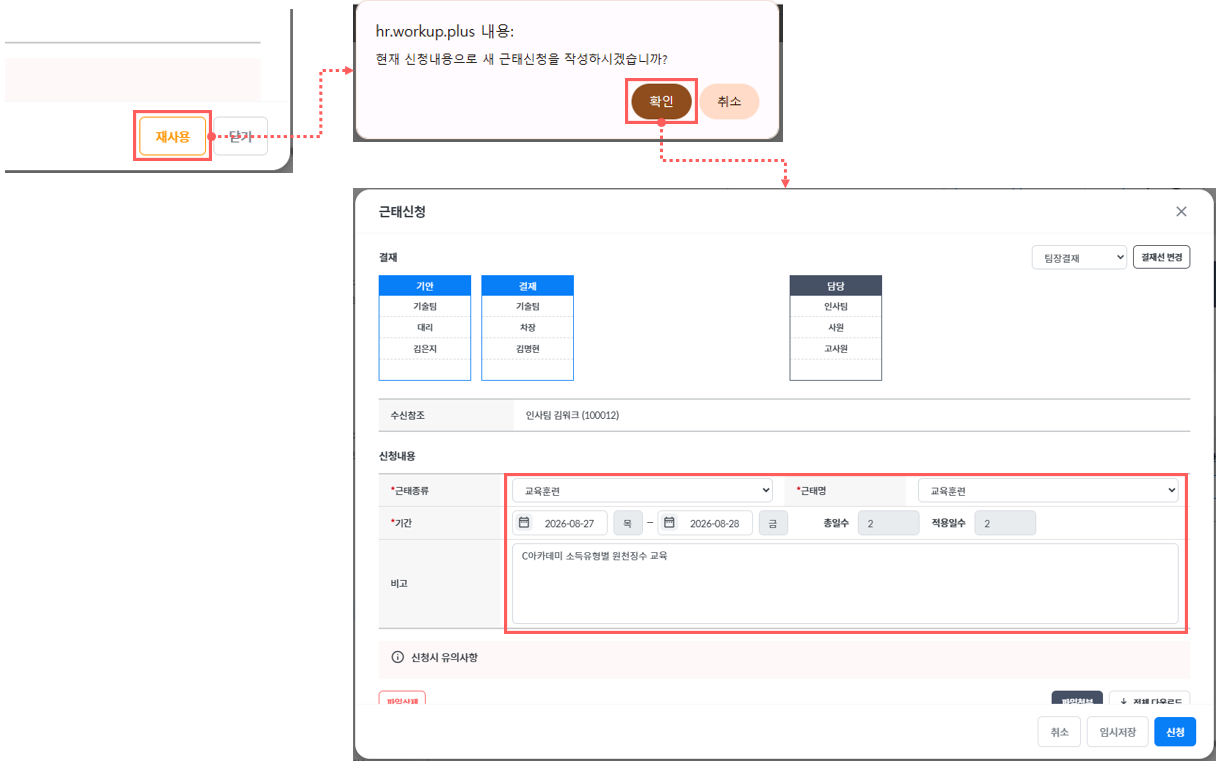1220x764 pixels.
Task: Click the orange 재사용 button
Action: pyautogui.click(x=172, y=137)
